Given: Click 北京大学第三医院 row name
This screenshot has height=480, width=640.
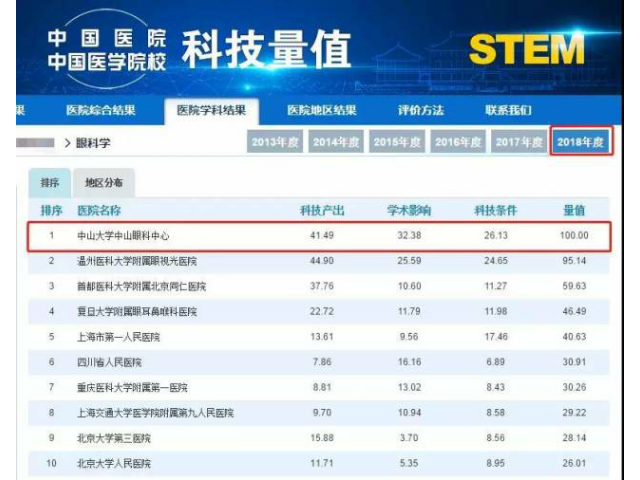Looking at the screenshot, I should (114, 438).
